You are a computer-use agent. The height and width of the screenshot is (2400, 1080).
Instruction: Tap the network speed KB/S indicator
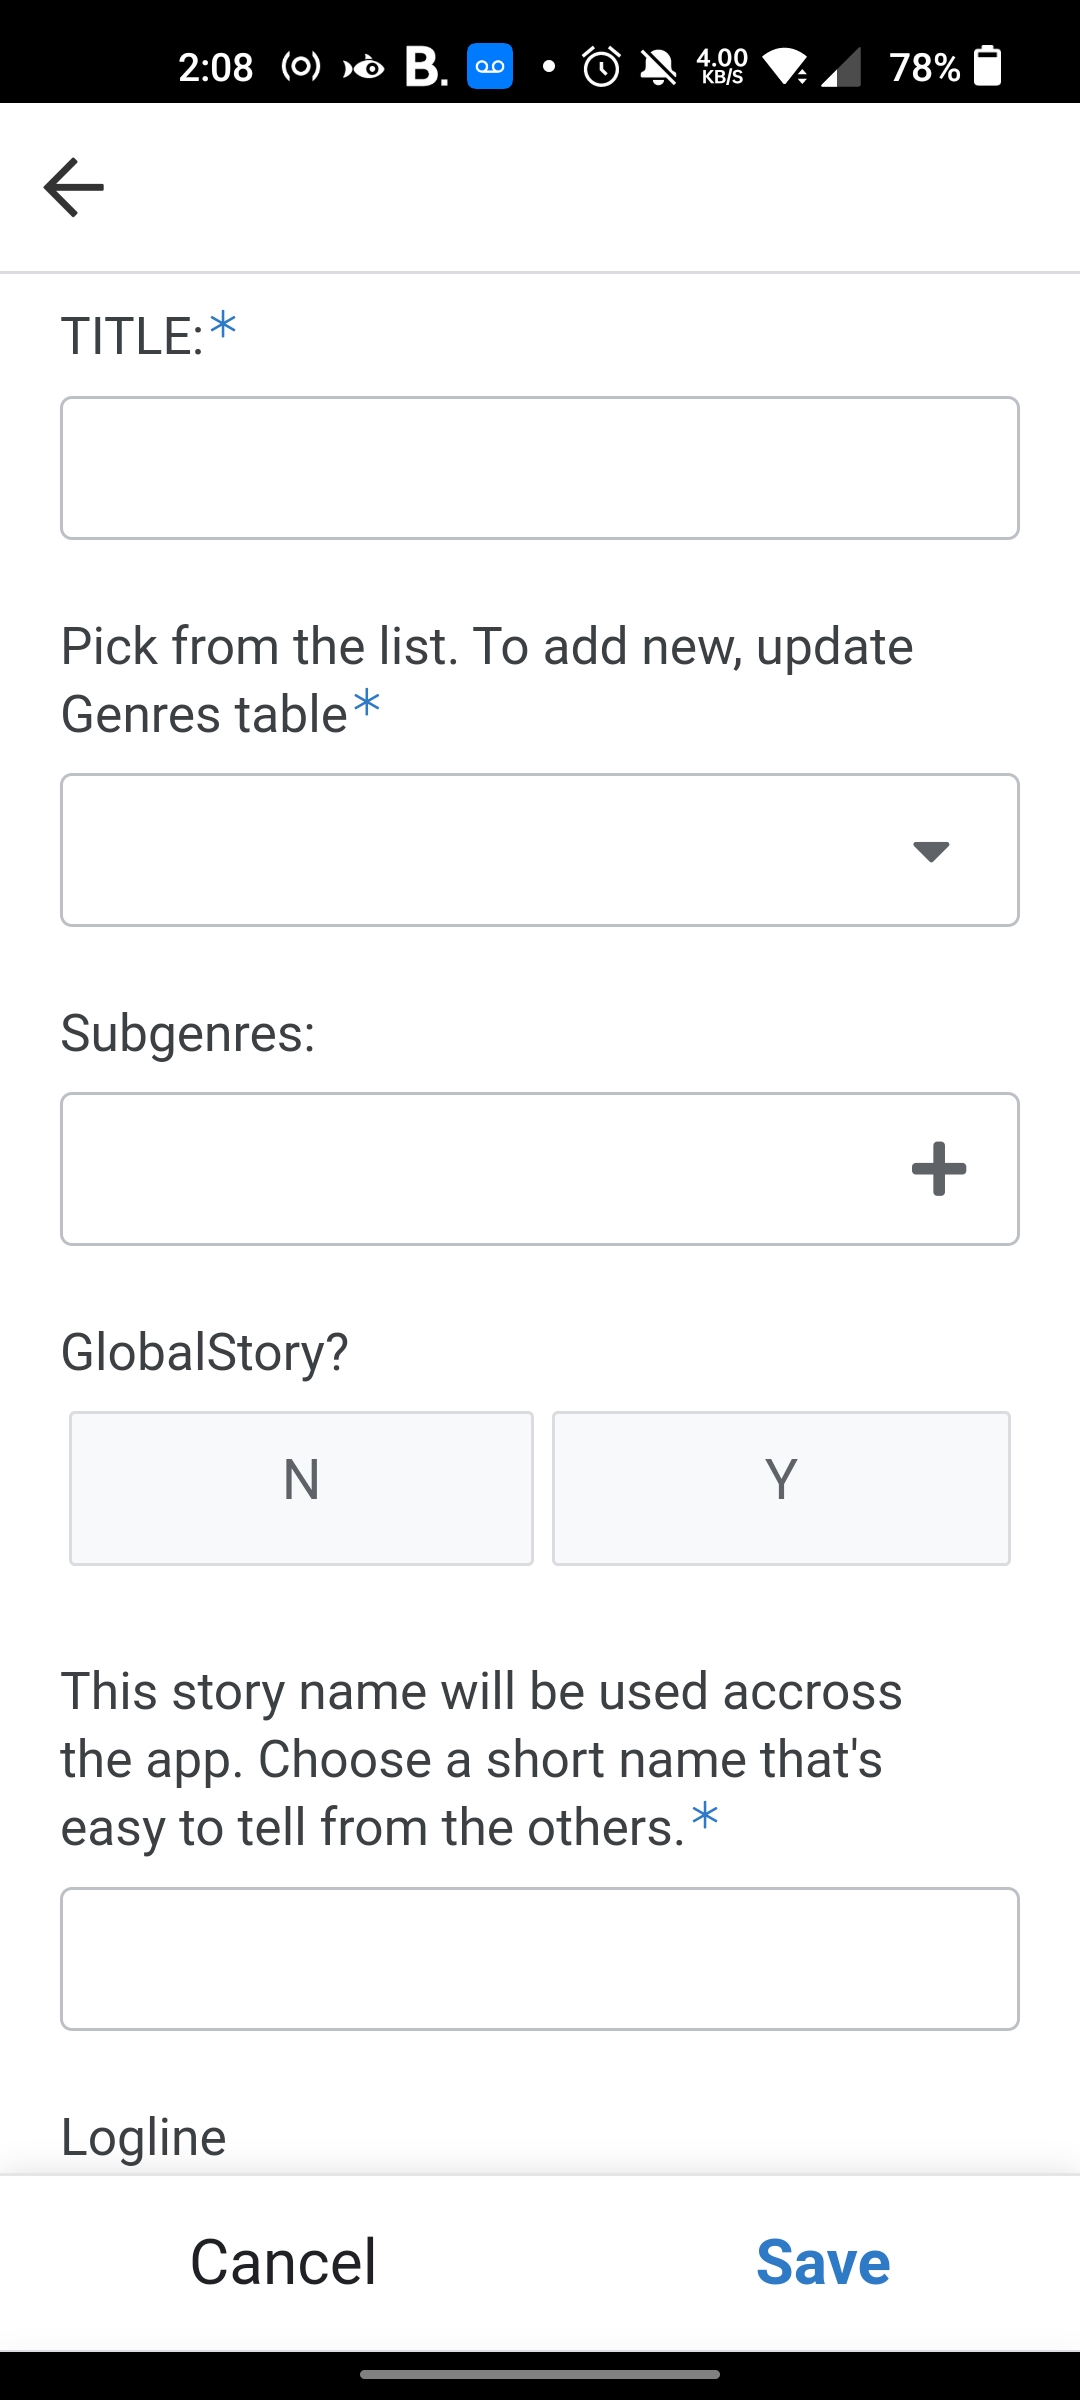(722, 67)
